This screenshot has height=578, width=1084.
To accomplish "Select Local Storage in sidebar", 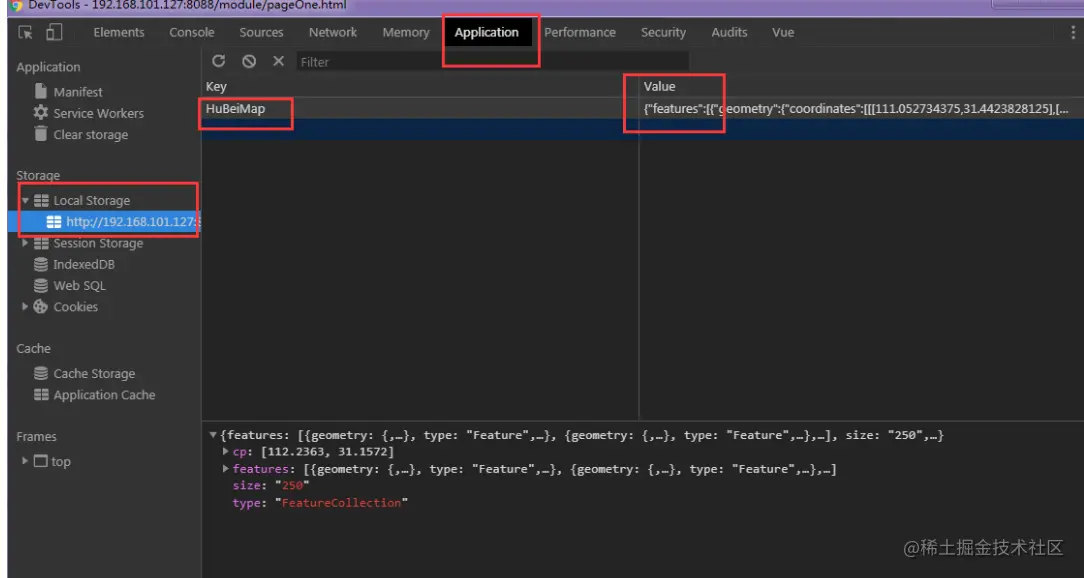I will [91, 201].
